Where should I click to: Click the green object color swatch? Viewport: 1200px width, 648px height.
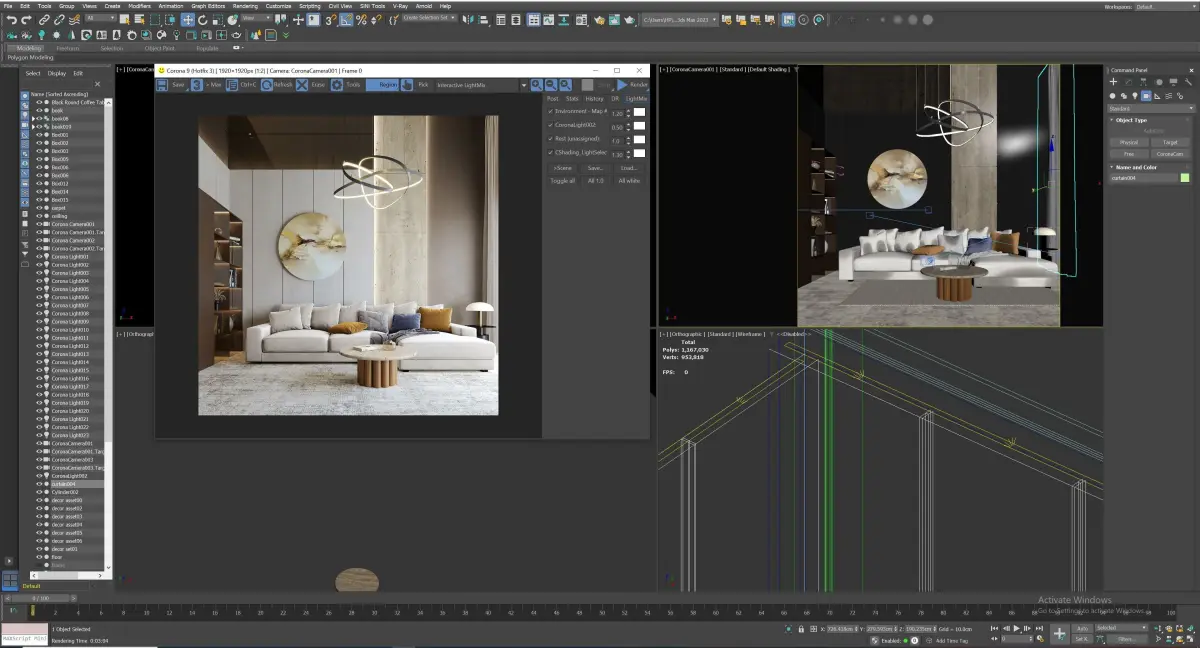coord(1185,178)
